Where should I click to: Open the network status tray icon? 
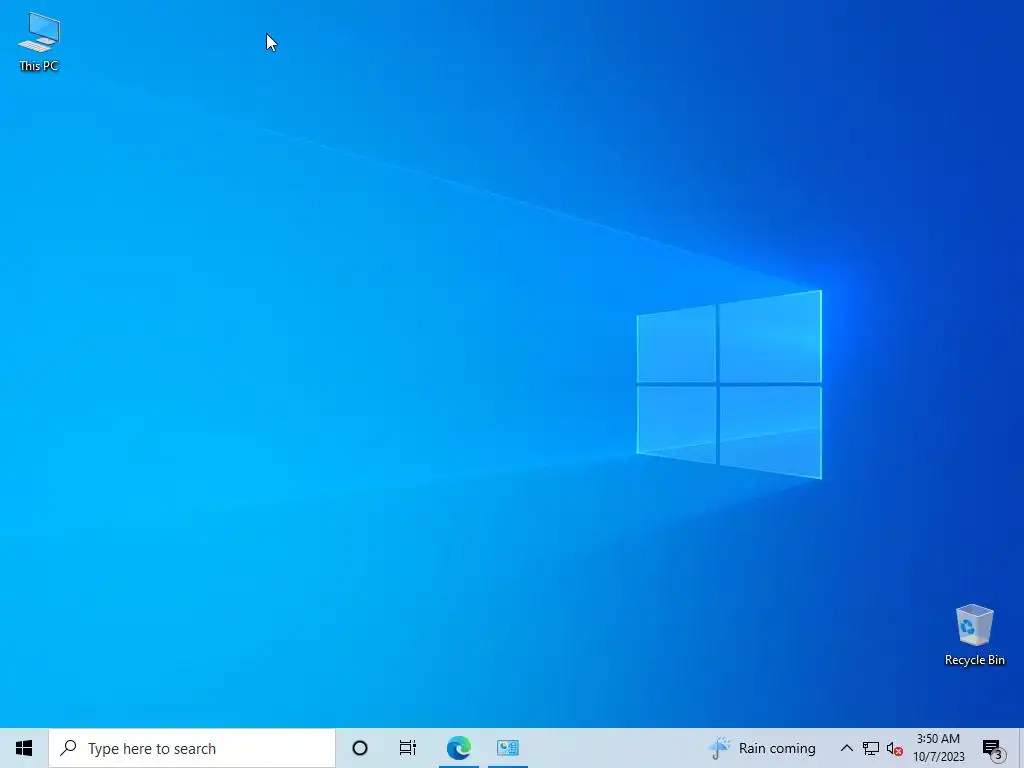tap(871, 748)
